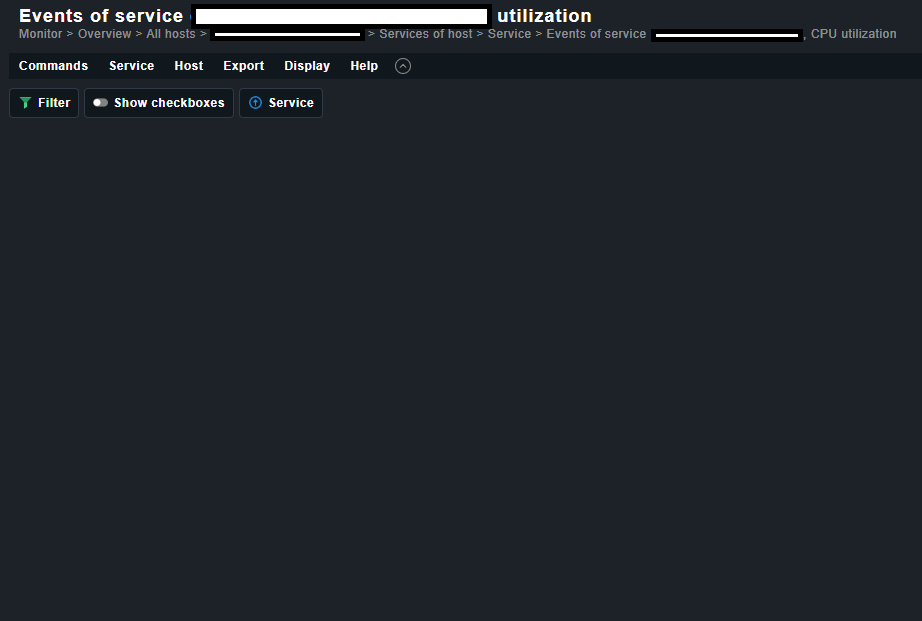Click the Service breadcrumb link

509,34
